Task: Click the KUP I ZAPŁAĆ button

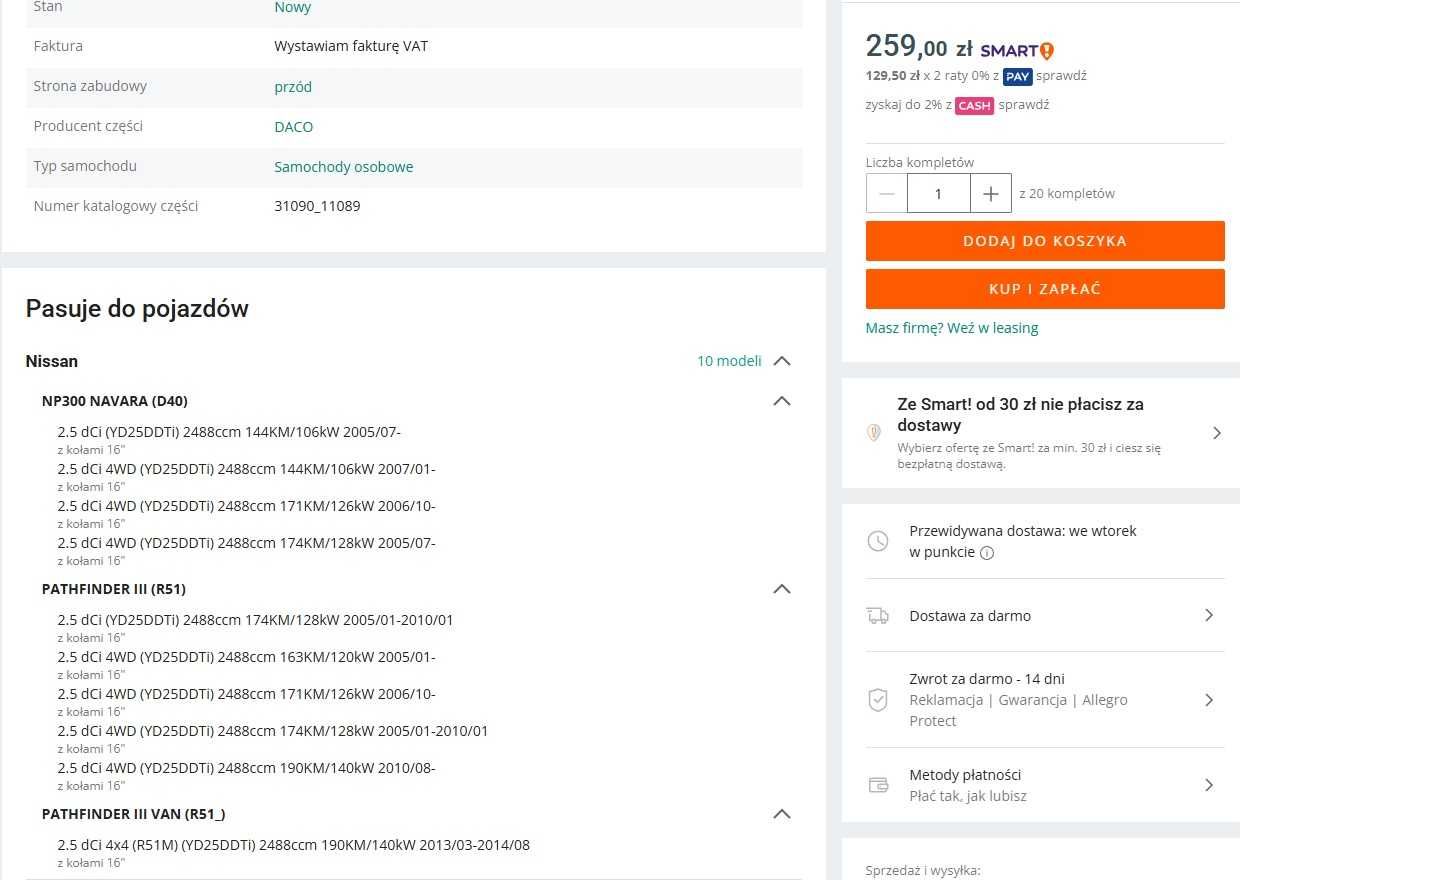Action: tap(1045, 289)
